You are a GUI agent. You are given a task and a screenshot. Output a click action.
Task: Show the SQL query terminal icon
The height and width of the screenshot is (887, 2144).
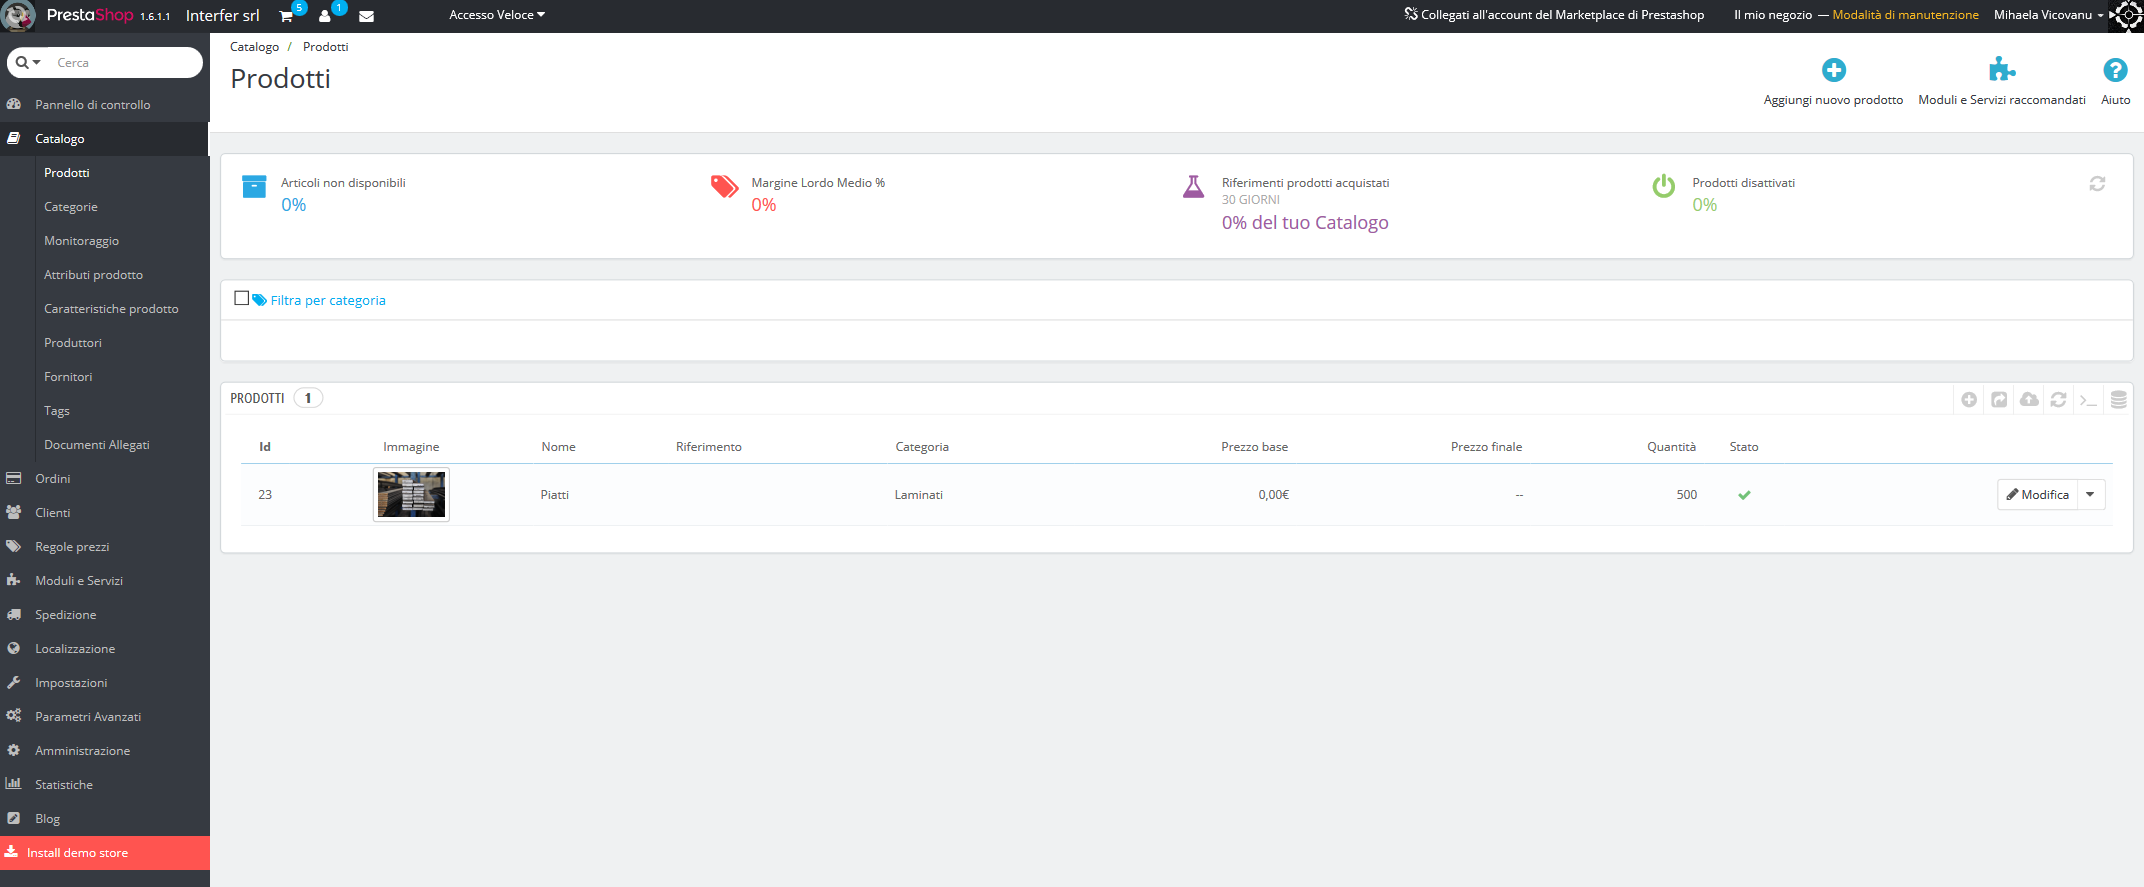click(2088, 400)
